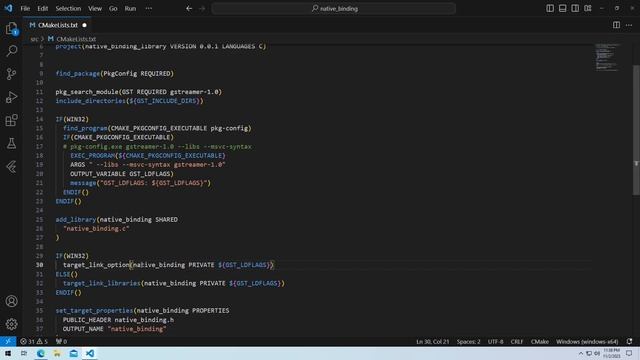This screenshot has width=640, height=360.
Task: Open the Go menu
Action: 113,8
